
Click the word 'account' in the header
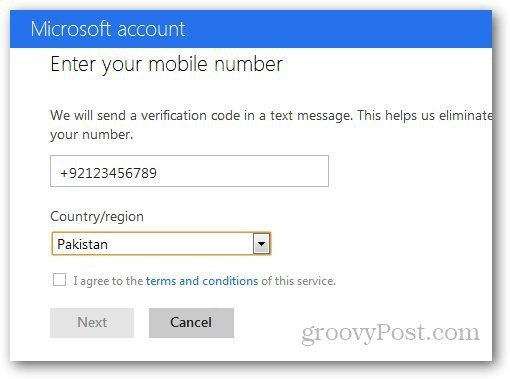151,29
